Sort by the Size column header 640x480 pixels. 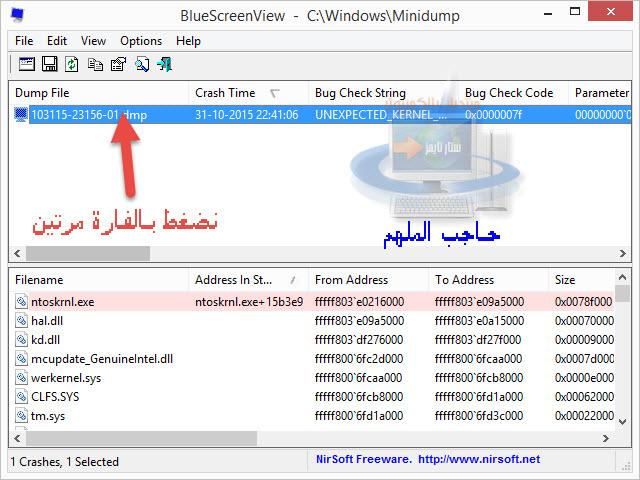(581, 280)
